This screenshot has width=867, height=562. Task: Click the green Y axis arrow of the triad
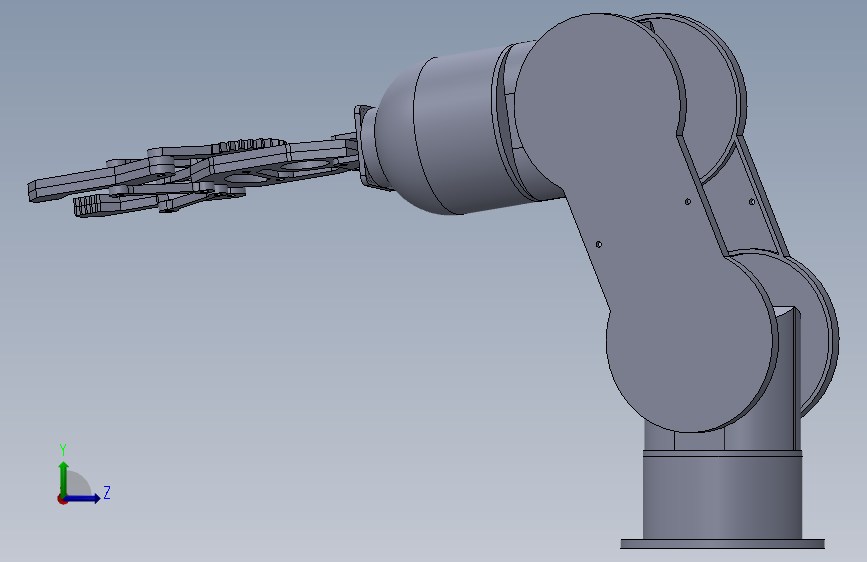tap(64, 479)
